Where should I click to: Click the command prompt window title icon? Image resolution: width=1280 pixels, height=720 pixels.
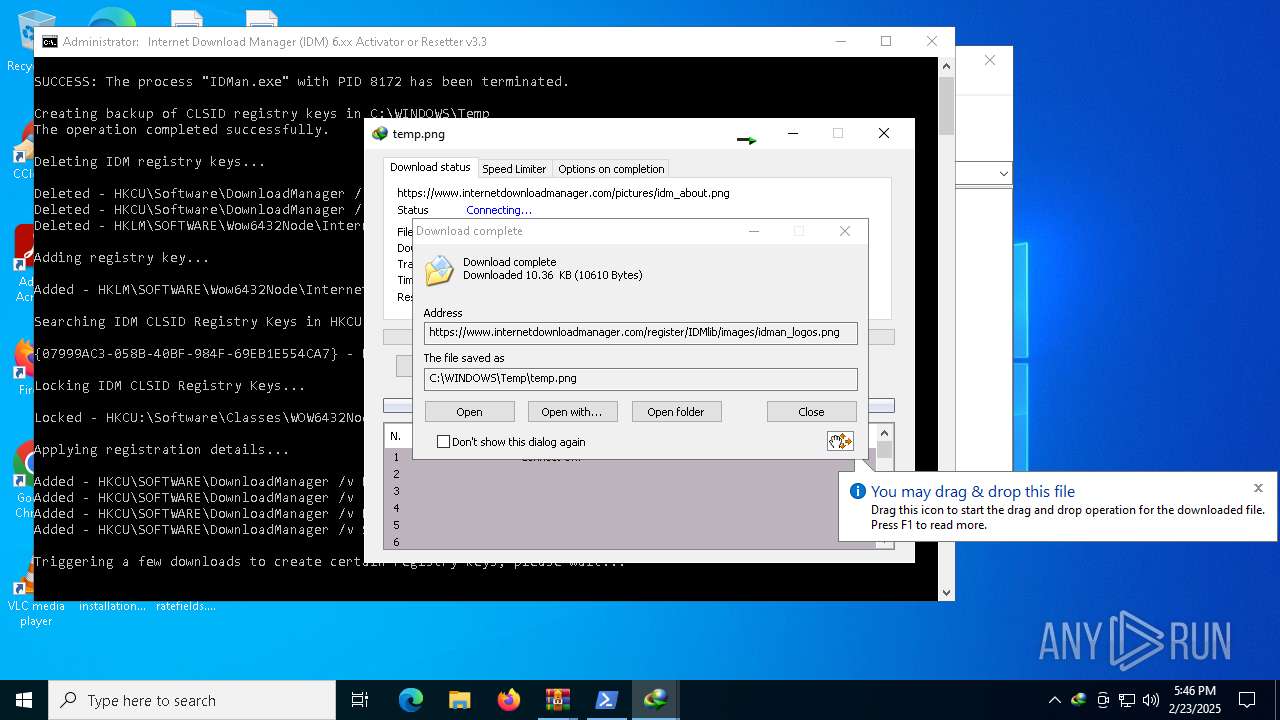click(49, 41)
